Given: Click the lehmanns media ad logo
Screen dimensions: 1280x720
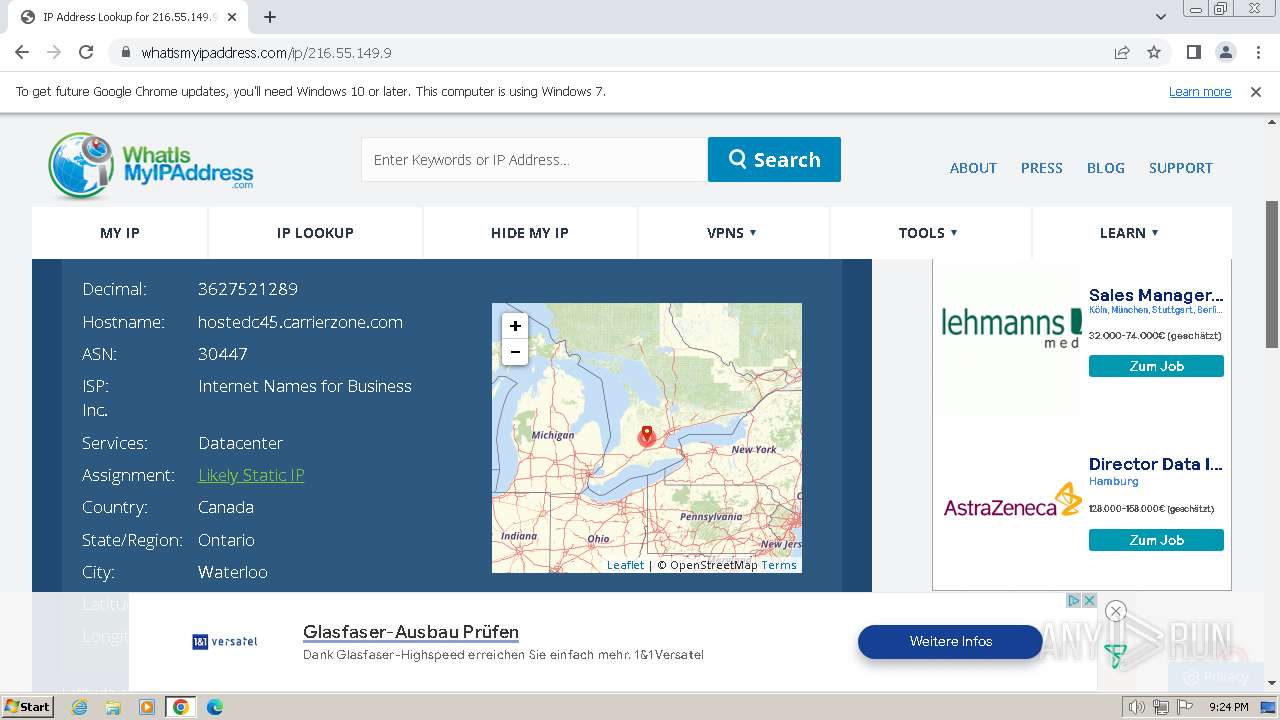Looking at the screenshot, I should point(1011,328).
